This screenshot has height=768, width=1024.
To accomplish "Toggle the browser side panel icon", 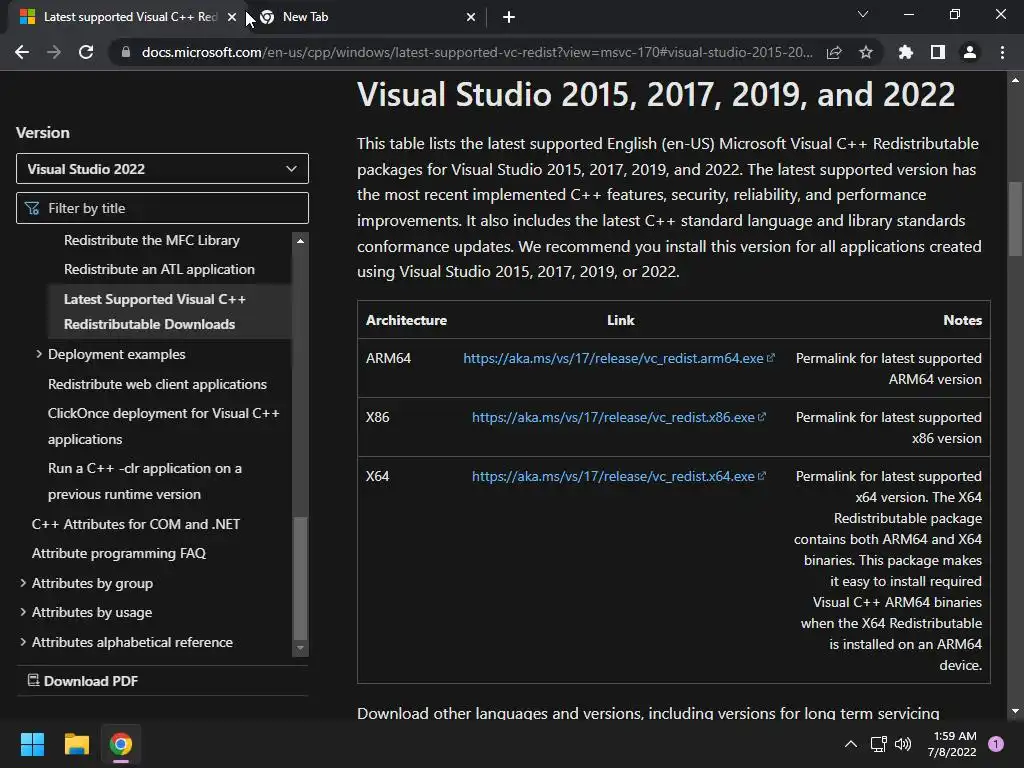I will [x=938, y=52].
